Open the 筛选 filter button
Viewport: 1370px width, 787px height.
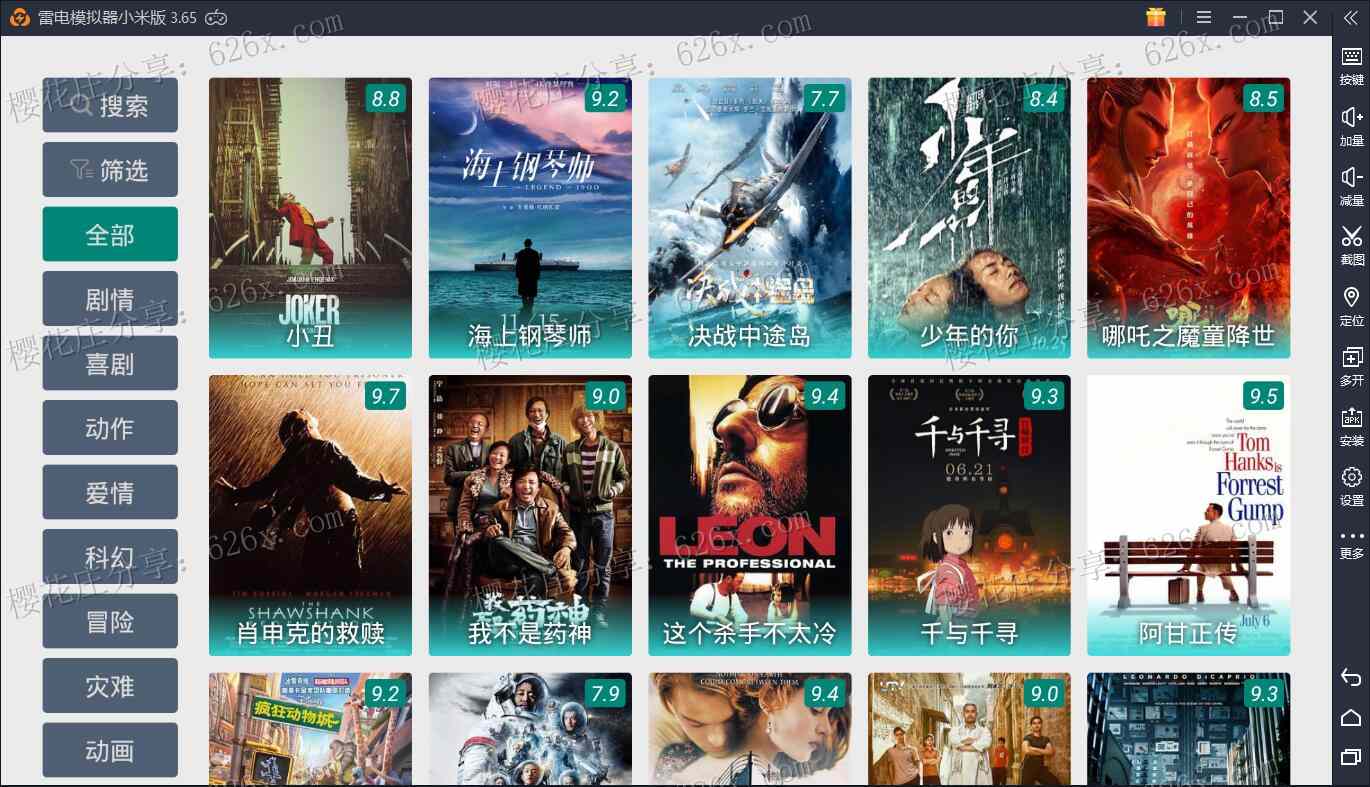[110, 170]
